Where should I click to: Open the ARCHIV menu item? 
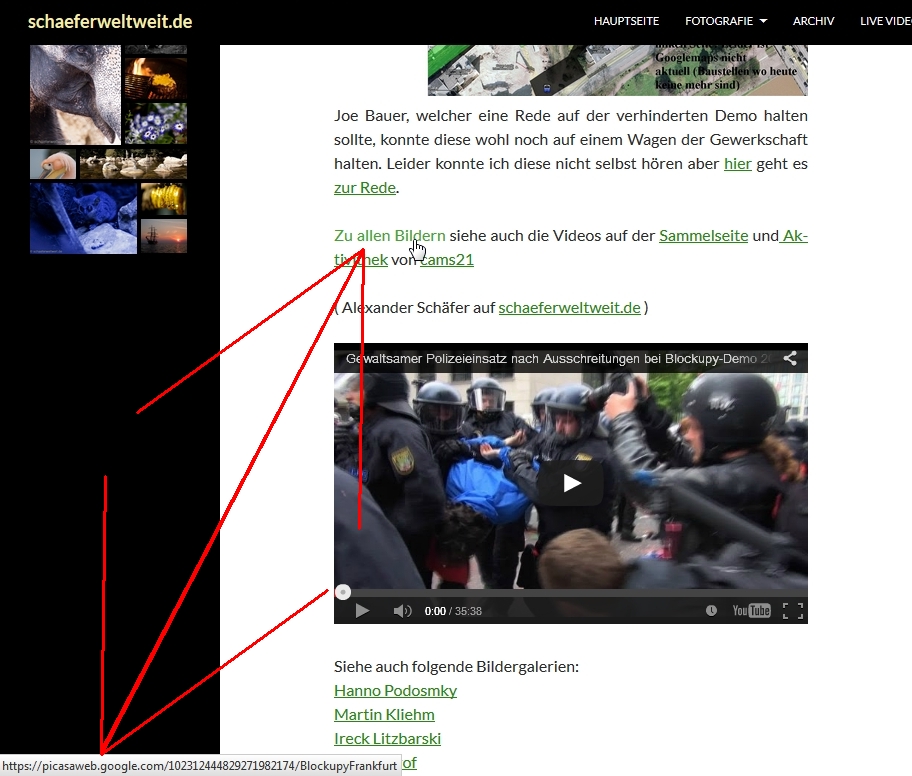coord(813,21)
